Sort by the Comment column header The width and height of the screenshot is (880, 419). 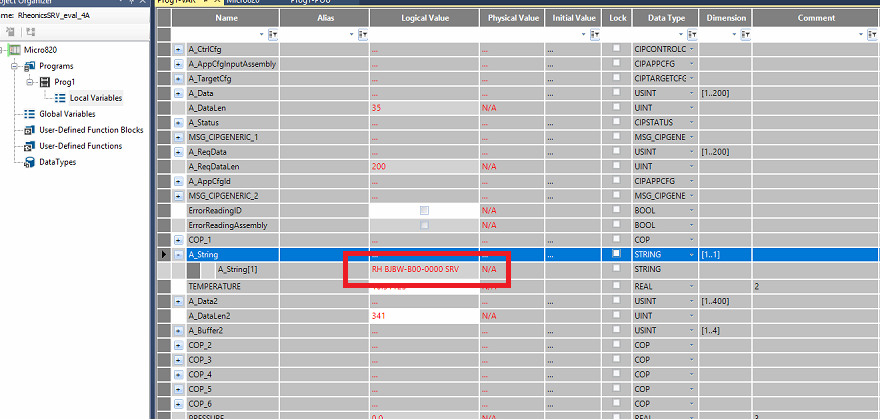coord(816,18)
